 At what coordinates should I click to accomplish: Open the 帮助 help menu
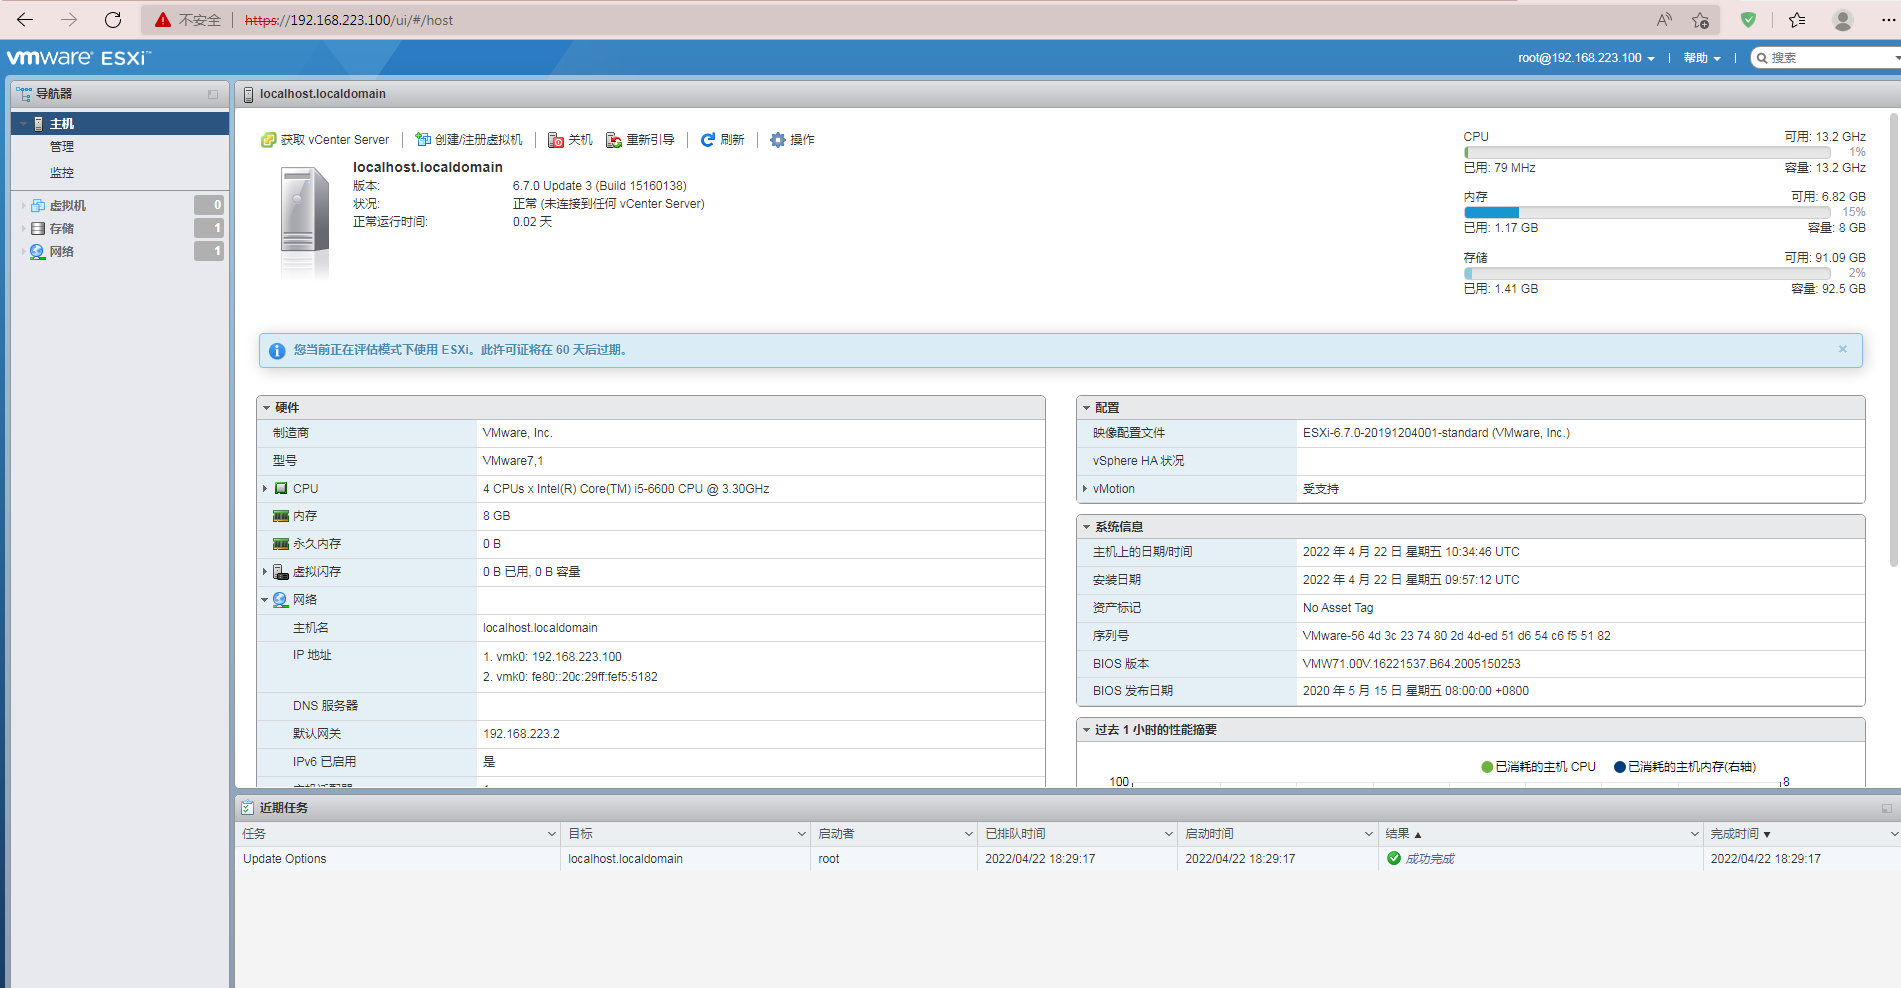click(1700, 57)
